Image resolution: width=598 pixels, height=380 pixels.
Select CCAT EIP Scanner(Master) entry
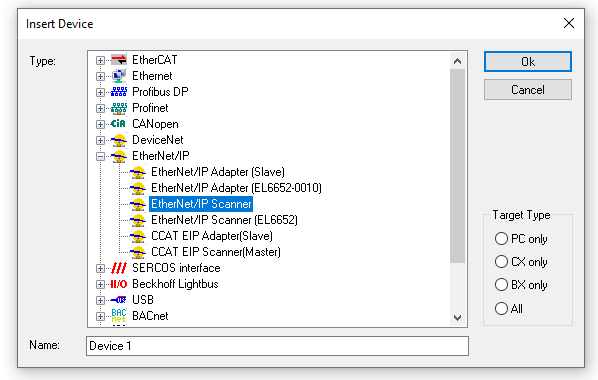coord(216,252)
